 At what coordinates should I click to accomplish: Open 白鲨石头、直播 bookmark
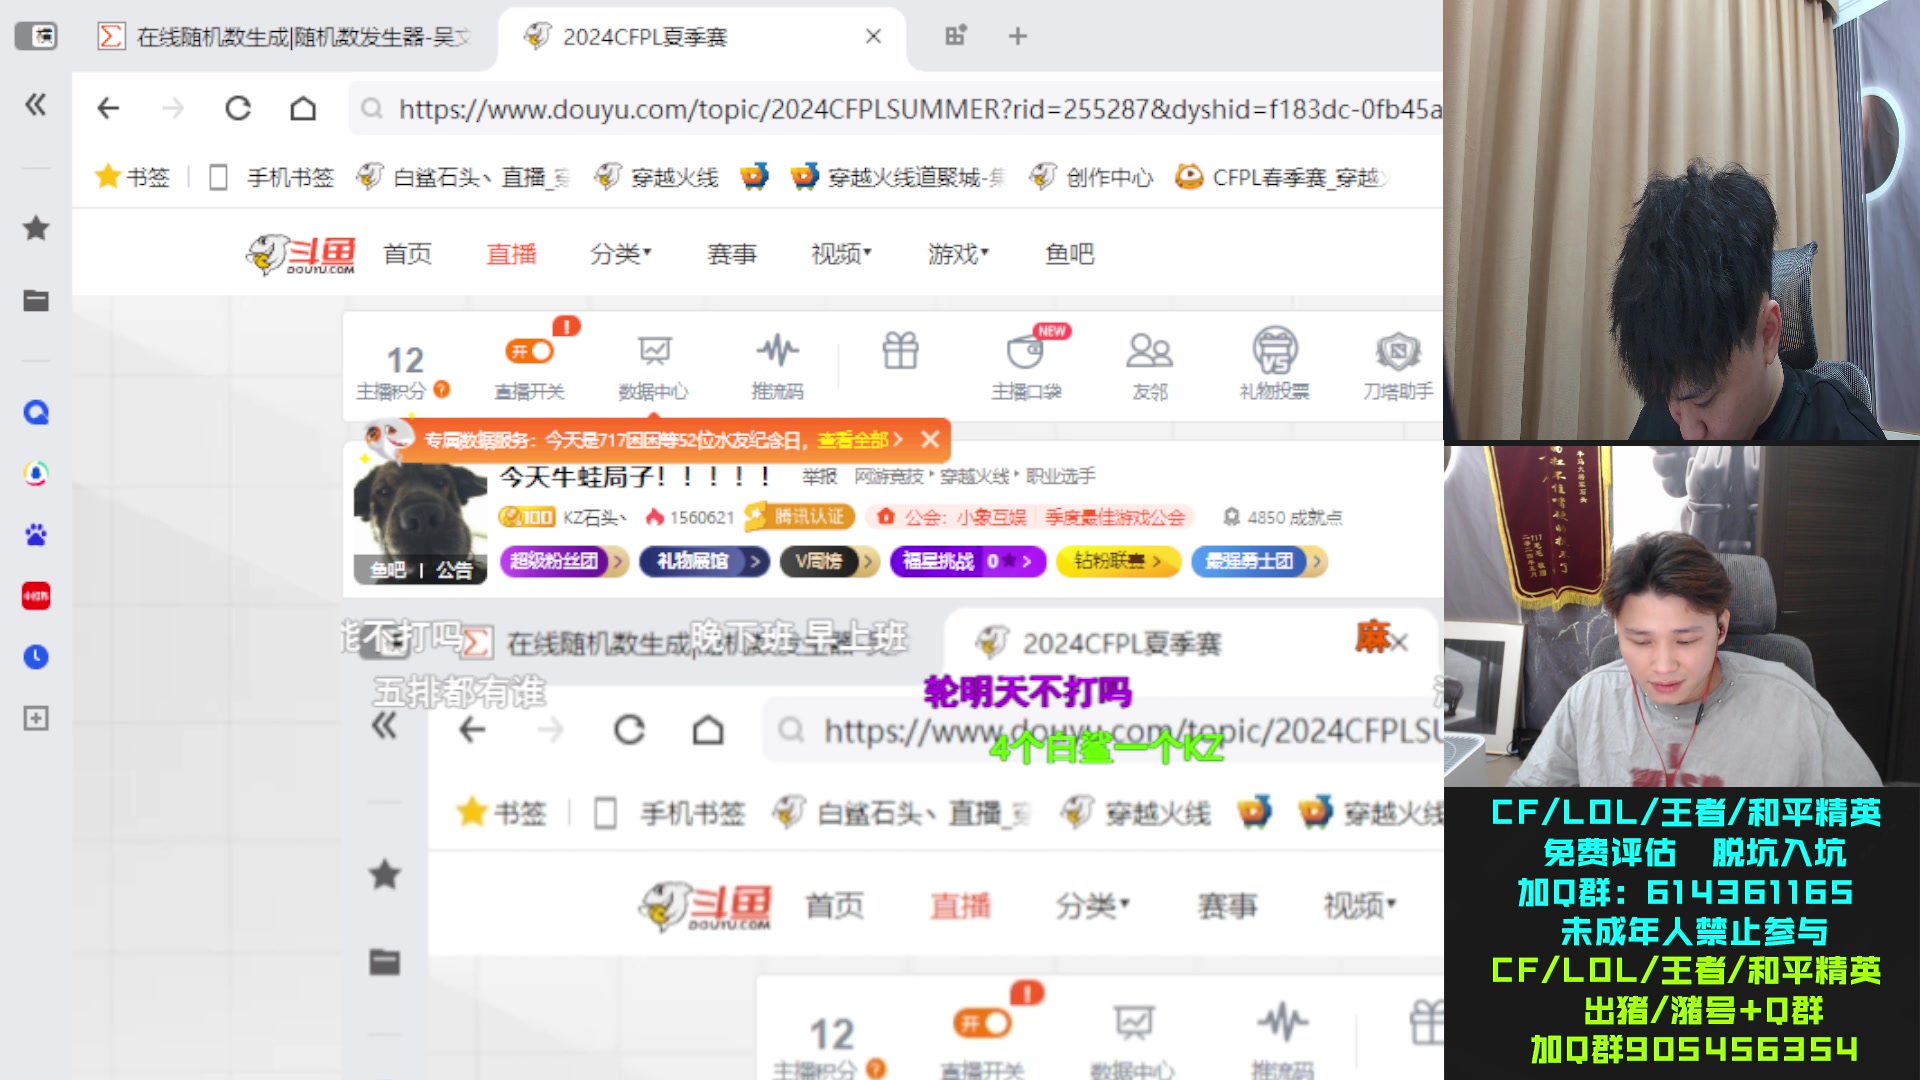(x=463, y=177)
